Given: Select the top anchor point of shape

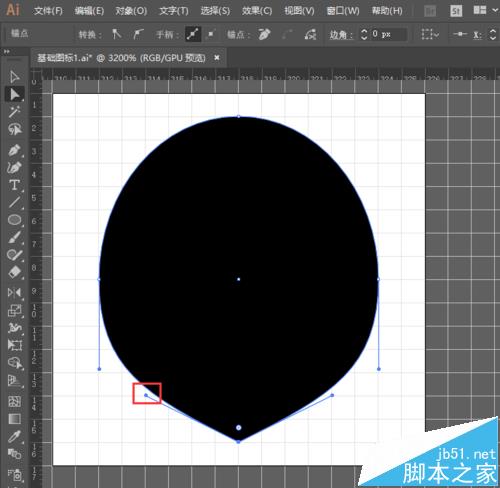Looking at the screenshot, I should 239,116.
